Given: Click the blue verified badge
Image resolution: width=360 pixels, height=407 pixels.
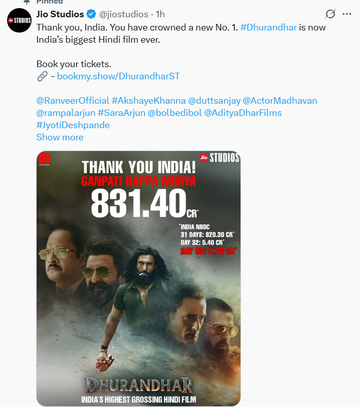Looking at the screenshot, I should 91,14.
